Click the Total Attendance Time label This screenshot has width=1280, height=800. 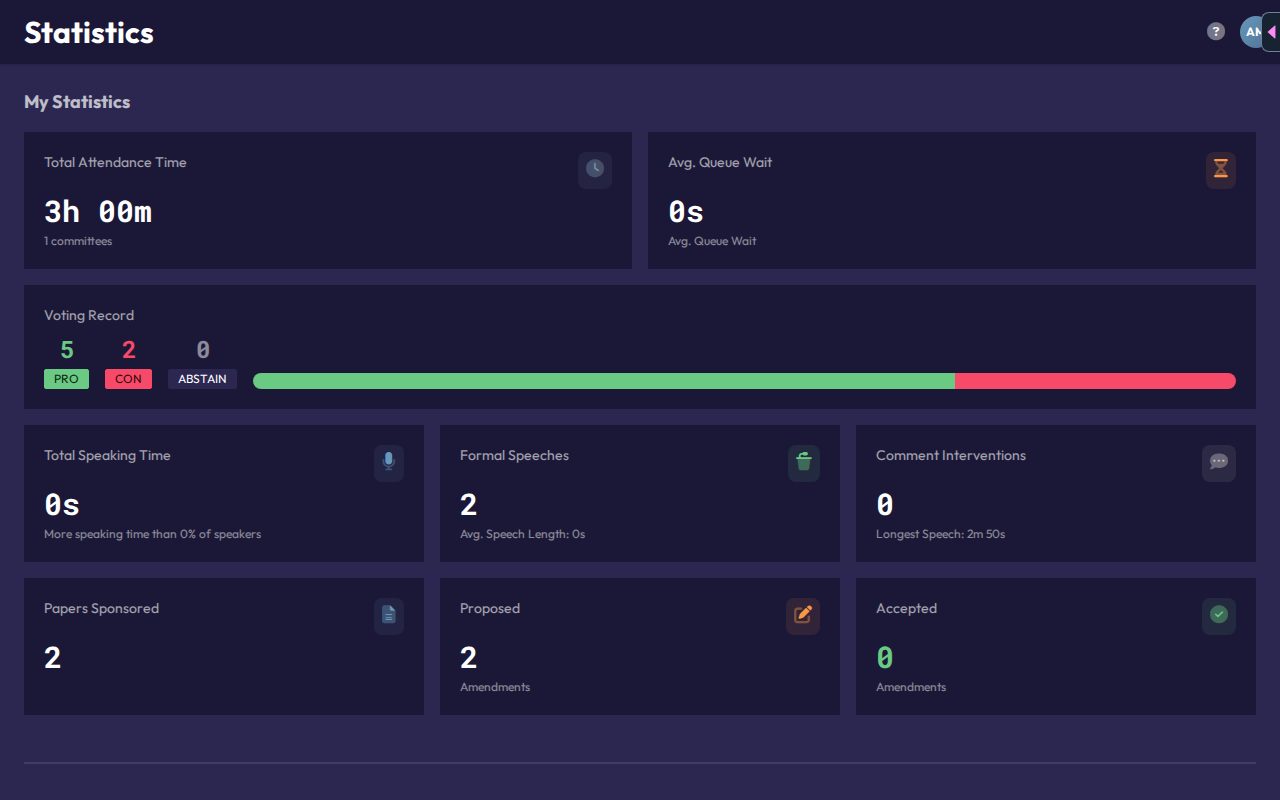tap(115, 162)
